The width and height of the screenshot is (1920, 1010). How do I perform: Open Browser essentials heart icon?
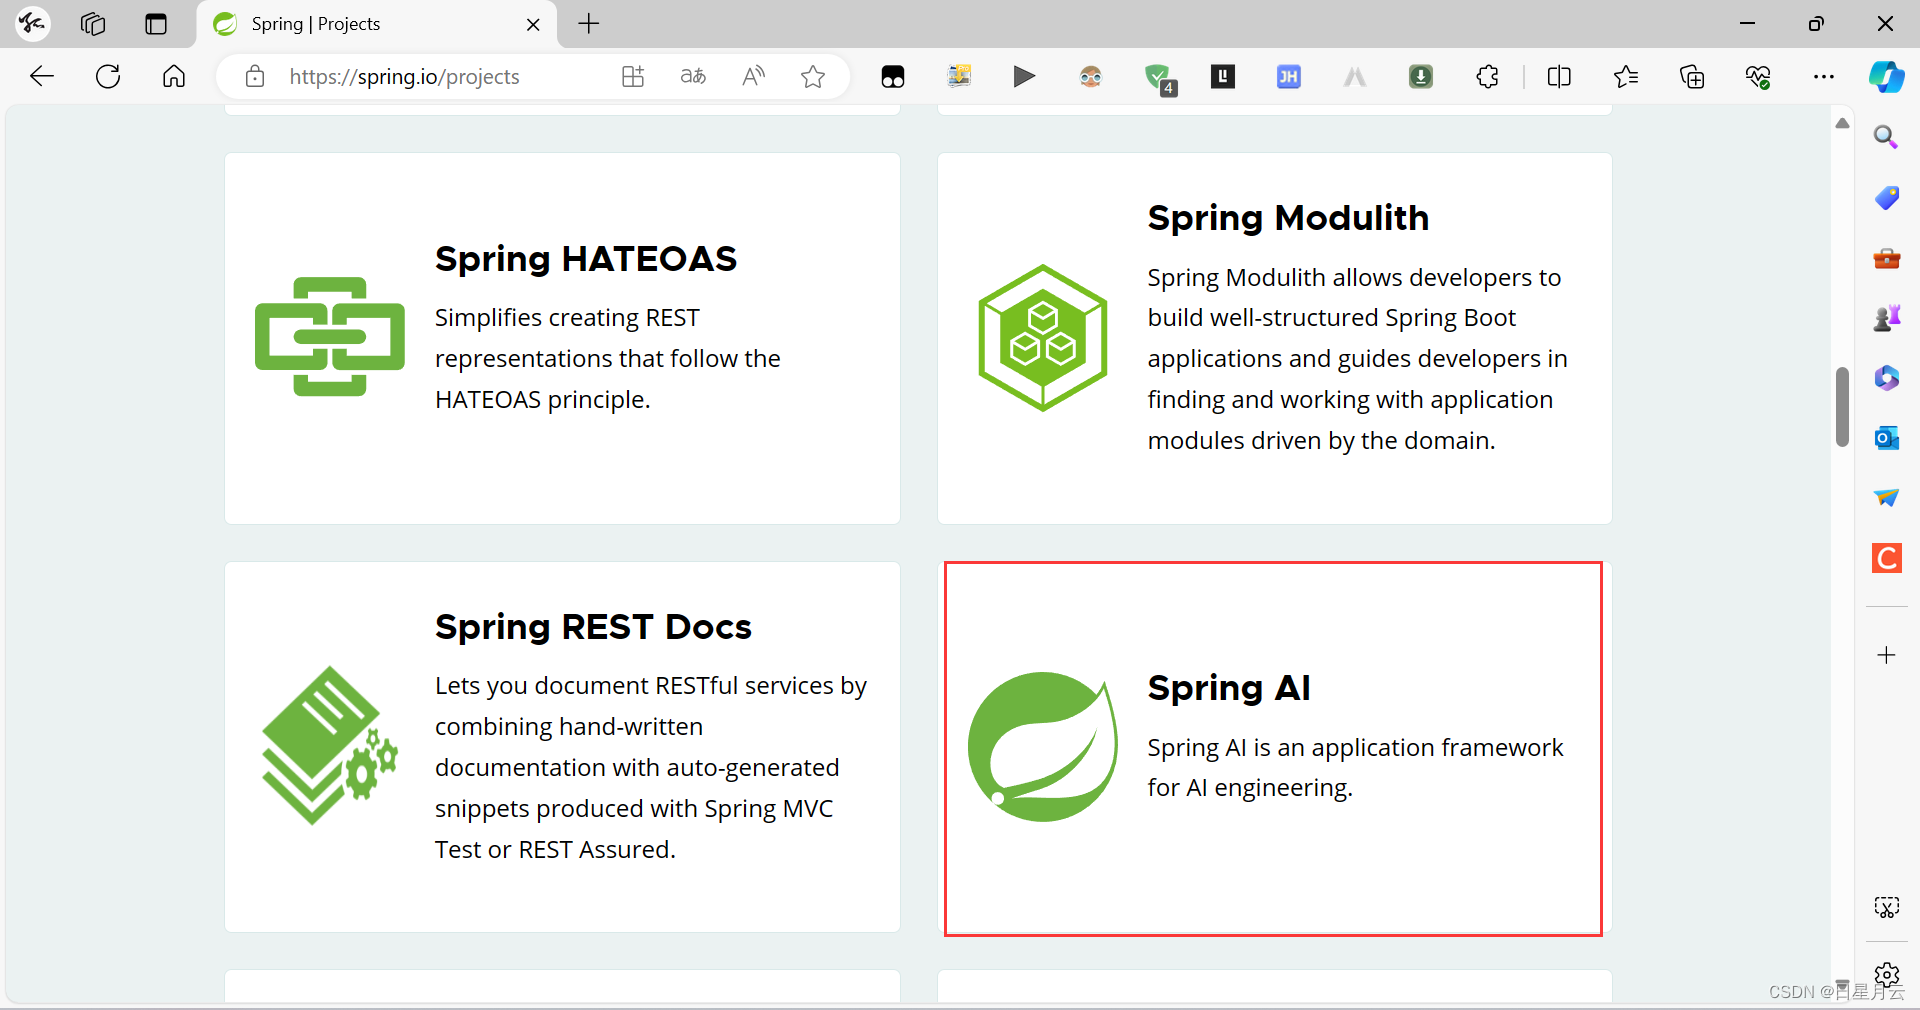coord(1758,76)
